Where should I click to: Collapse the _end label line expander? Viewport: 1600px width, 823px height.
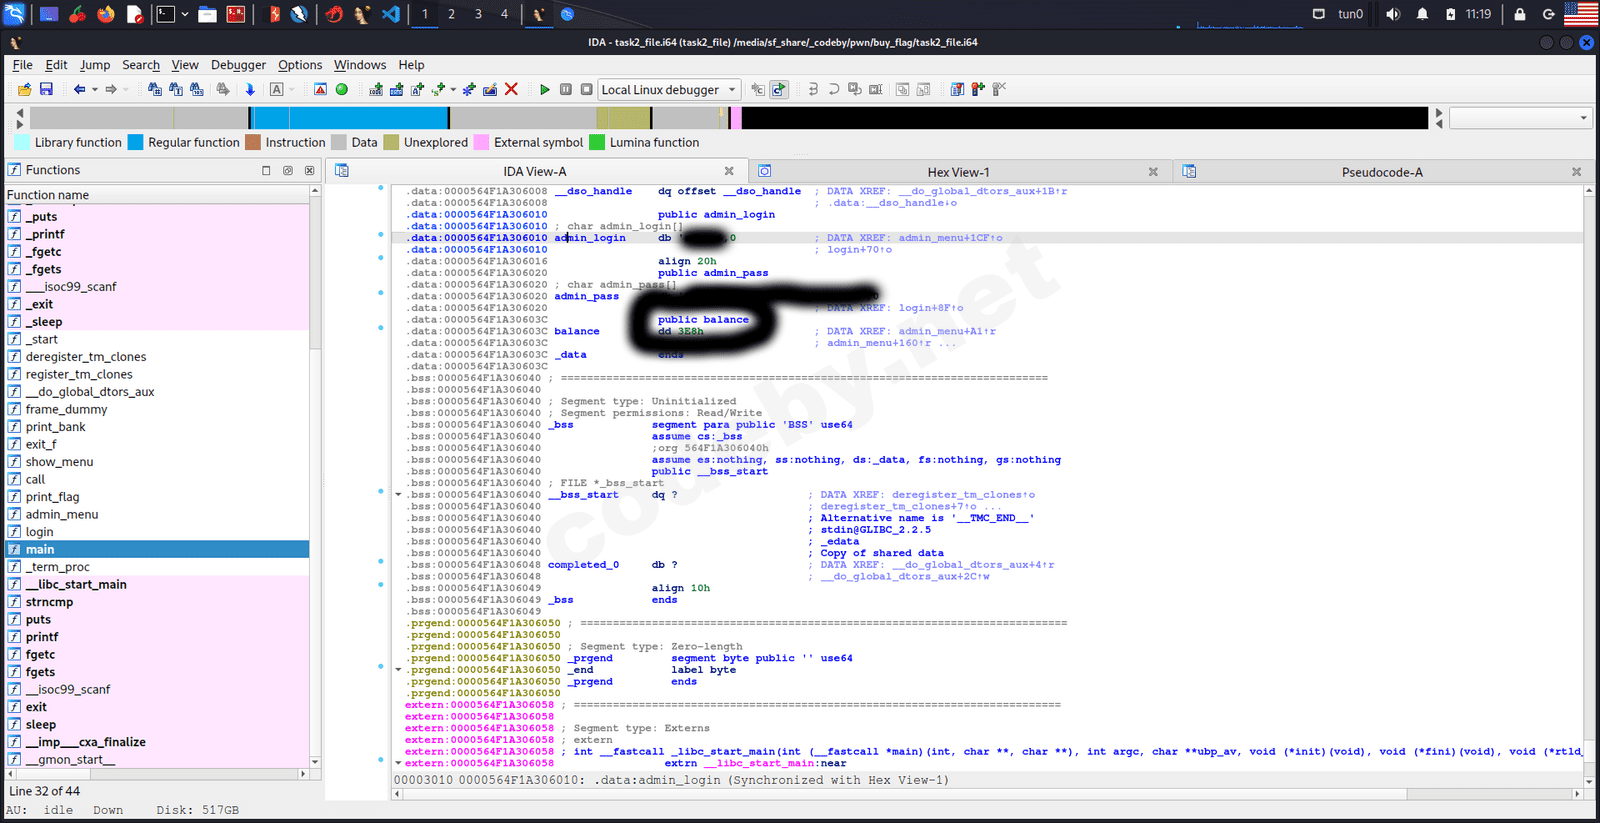click(398, 670)
